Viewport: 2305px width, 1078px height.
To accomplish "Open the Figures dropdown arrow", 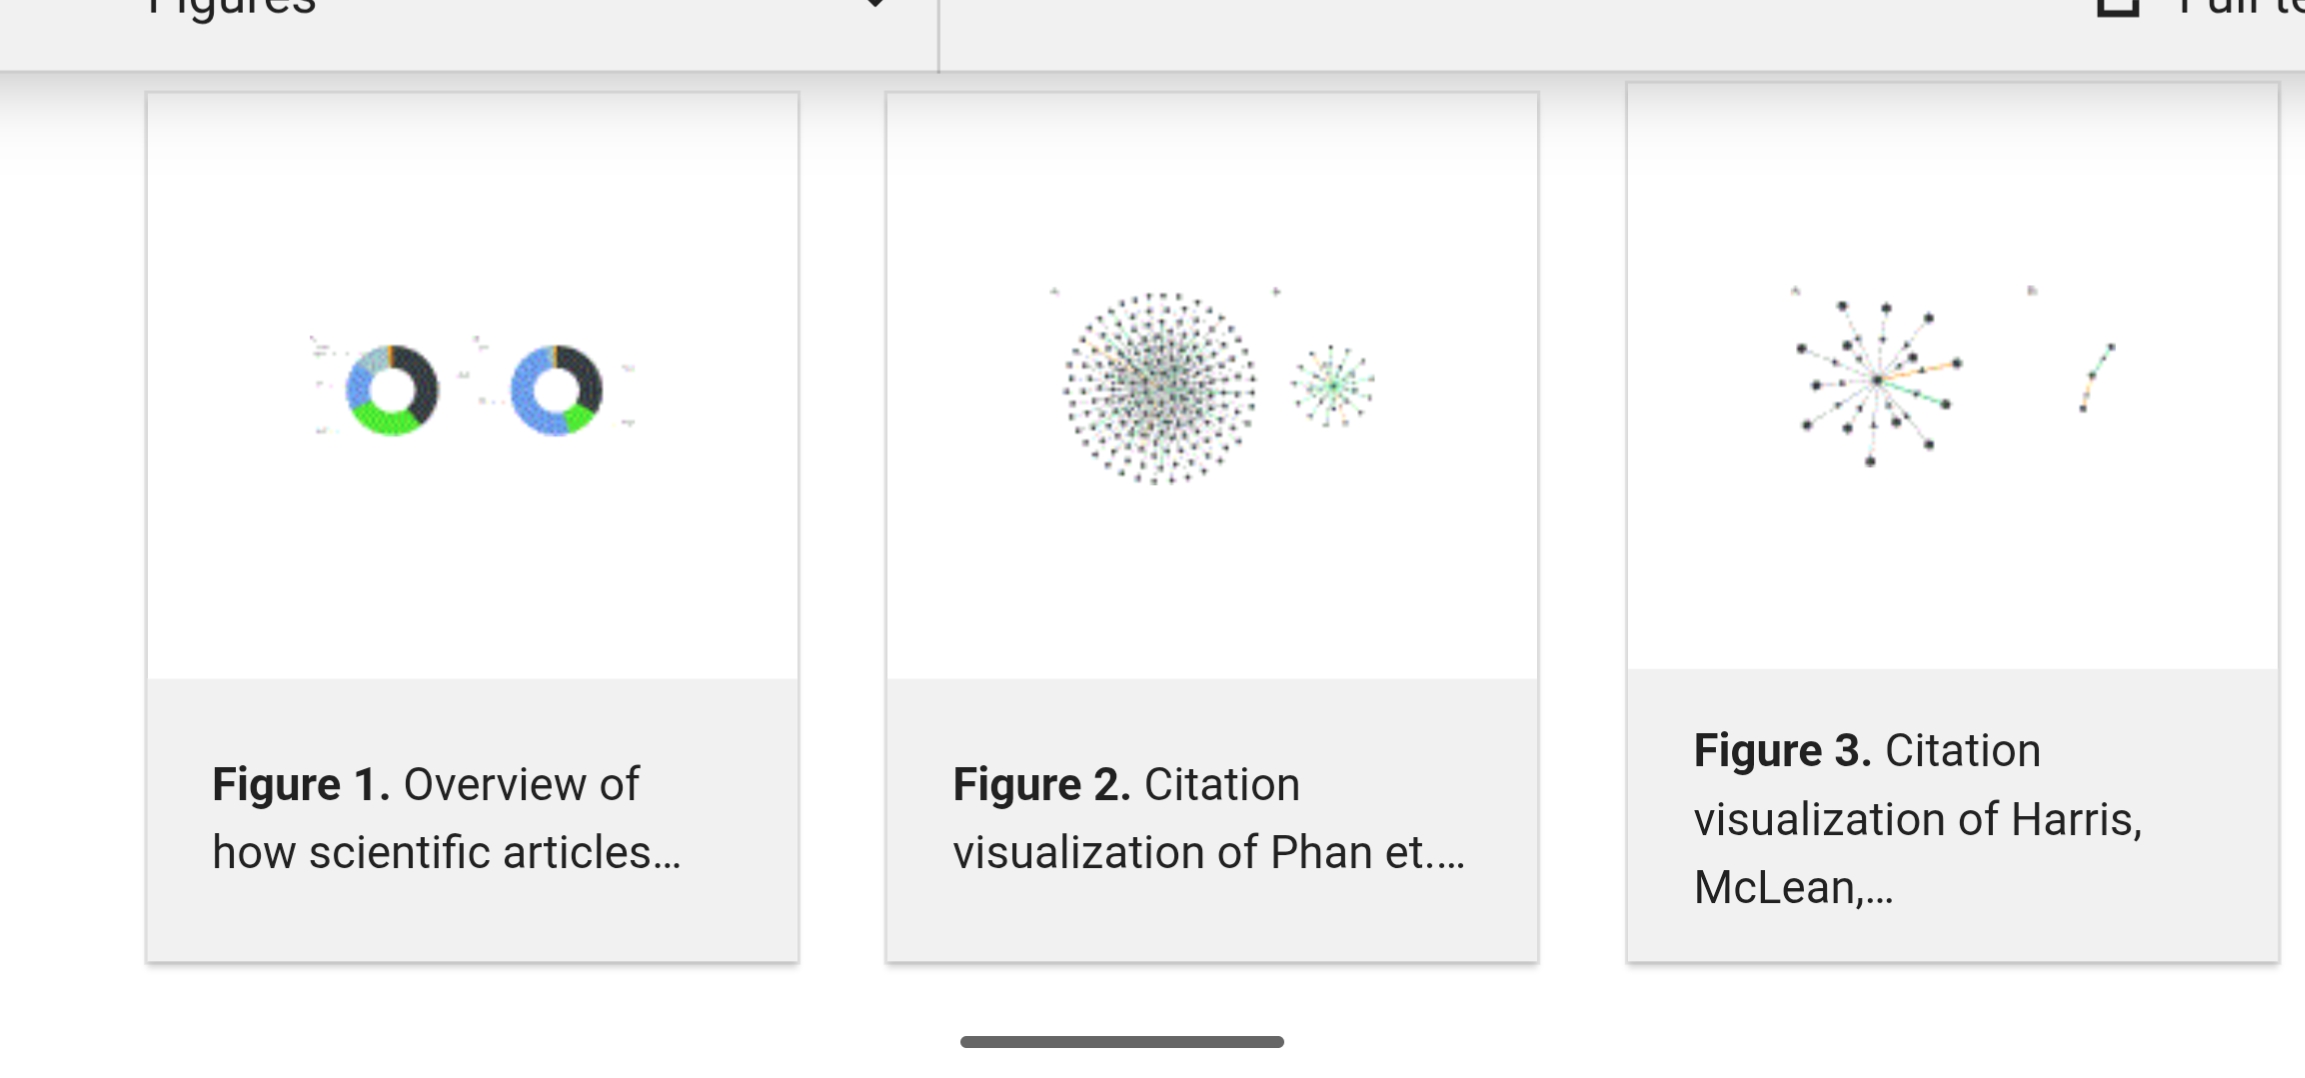I will (874, 4).
